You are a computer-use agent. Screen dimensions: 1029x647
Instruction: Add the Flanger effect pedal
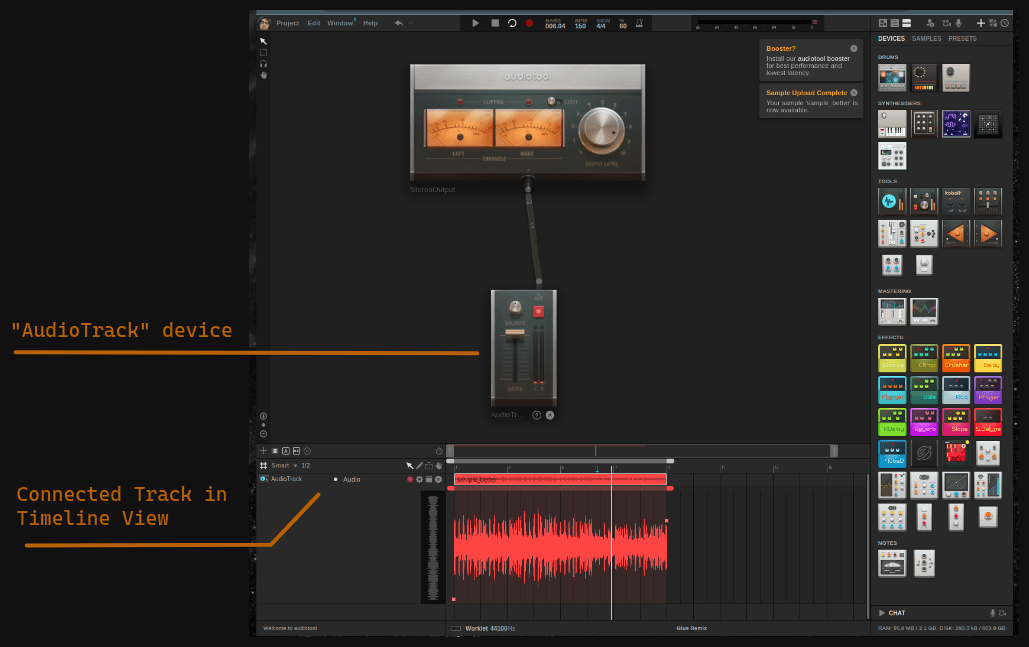(x=892, y=390)
